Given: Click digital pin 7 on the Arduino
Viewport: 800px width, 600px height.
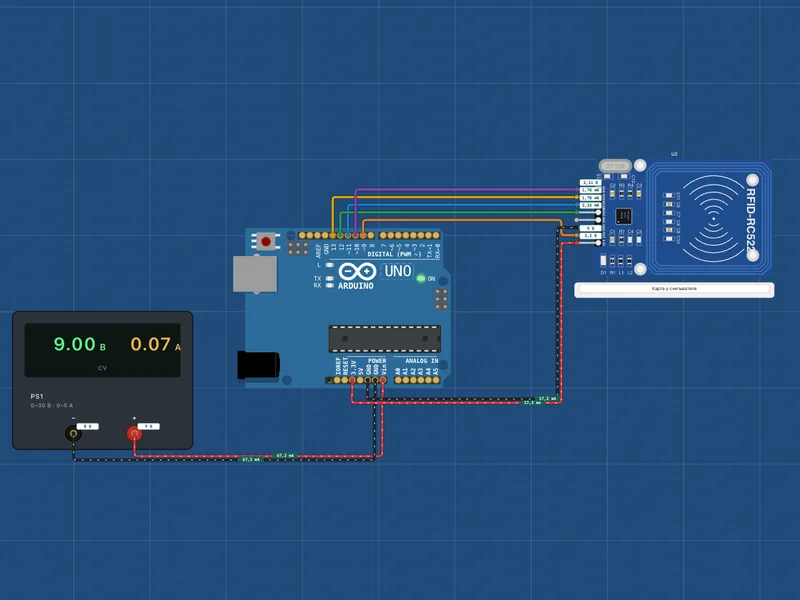Looking at the screenshot, I should tap(383, 235).
